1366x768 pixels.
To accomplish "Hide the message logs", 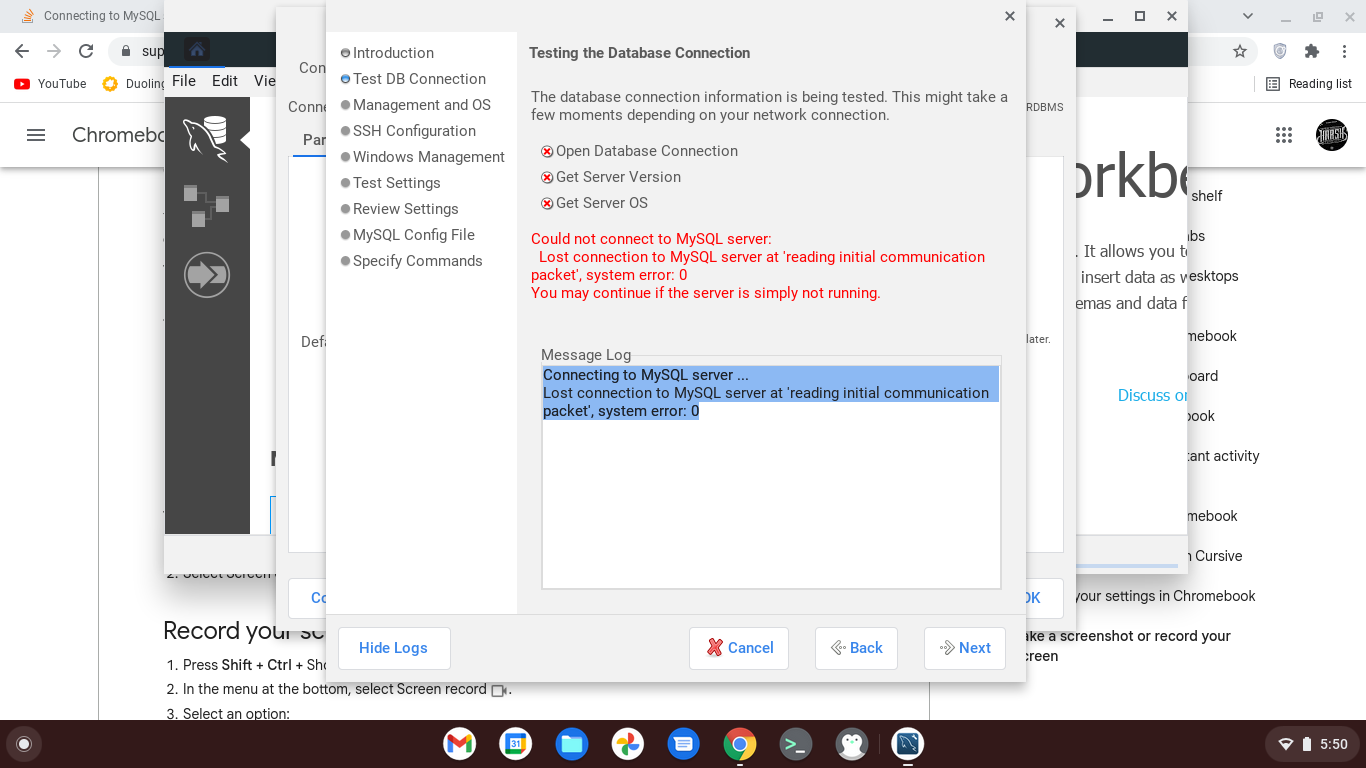I will [x=394, y=648].
